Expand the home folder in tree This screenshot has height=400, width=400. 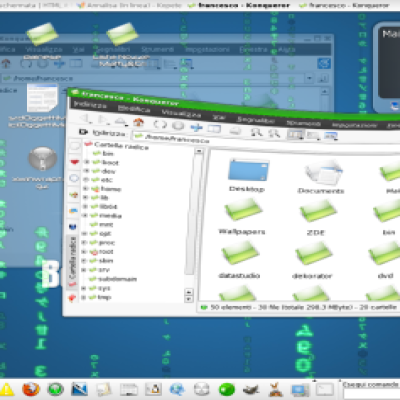coord(86,188)
